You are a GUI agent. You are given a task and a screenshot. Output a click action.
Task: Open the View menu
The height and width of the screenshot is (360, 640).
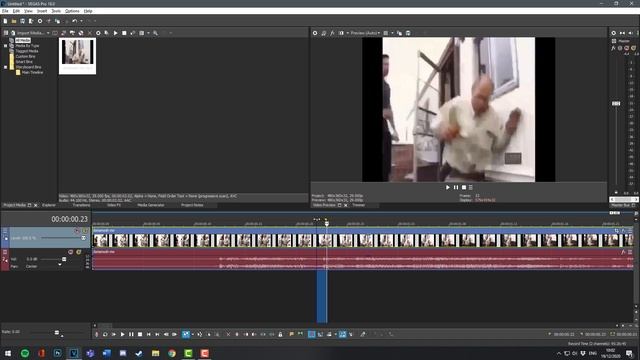(28, 11)
